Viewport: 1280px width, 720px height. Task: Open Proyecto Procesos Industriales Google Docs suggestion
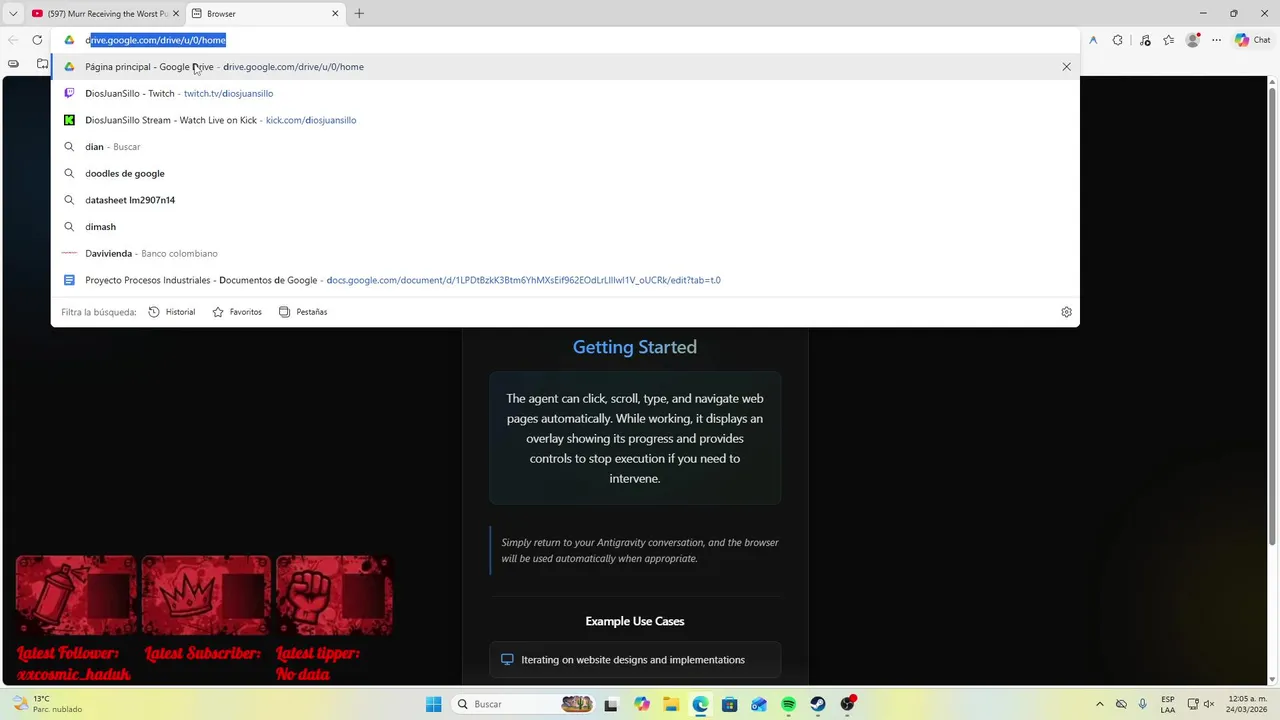565,280
